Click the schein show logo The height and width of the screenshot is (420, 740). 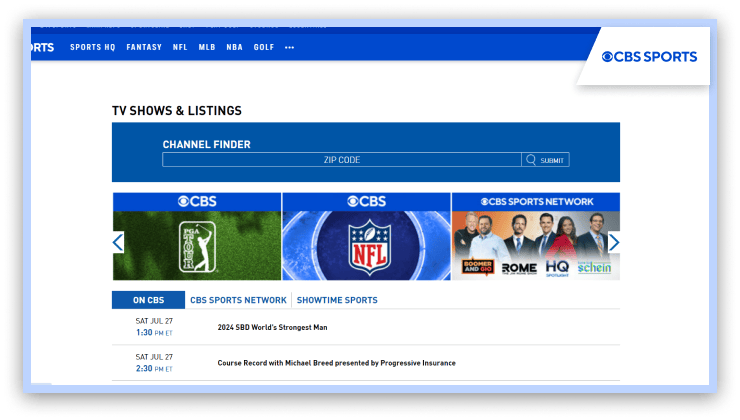tap(594, 268)
